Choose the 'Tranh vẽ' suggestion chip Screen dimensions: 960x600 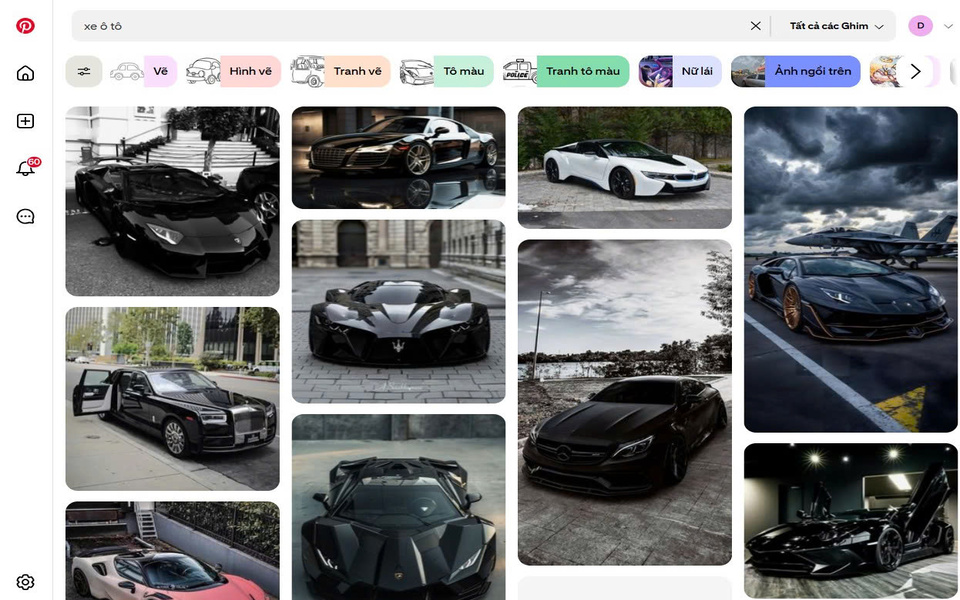coord(340,71)
